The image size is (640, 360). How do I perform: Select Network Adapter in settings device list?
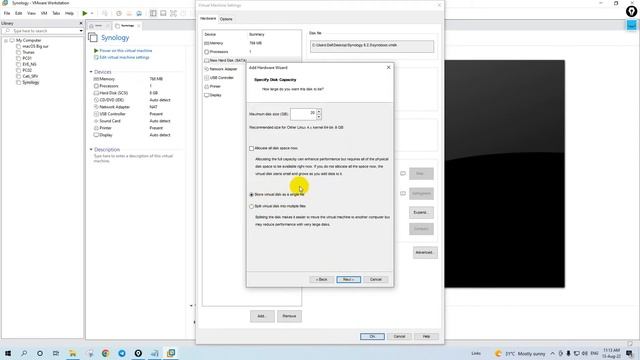click(x=223, y=69)
